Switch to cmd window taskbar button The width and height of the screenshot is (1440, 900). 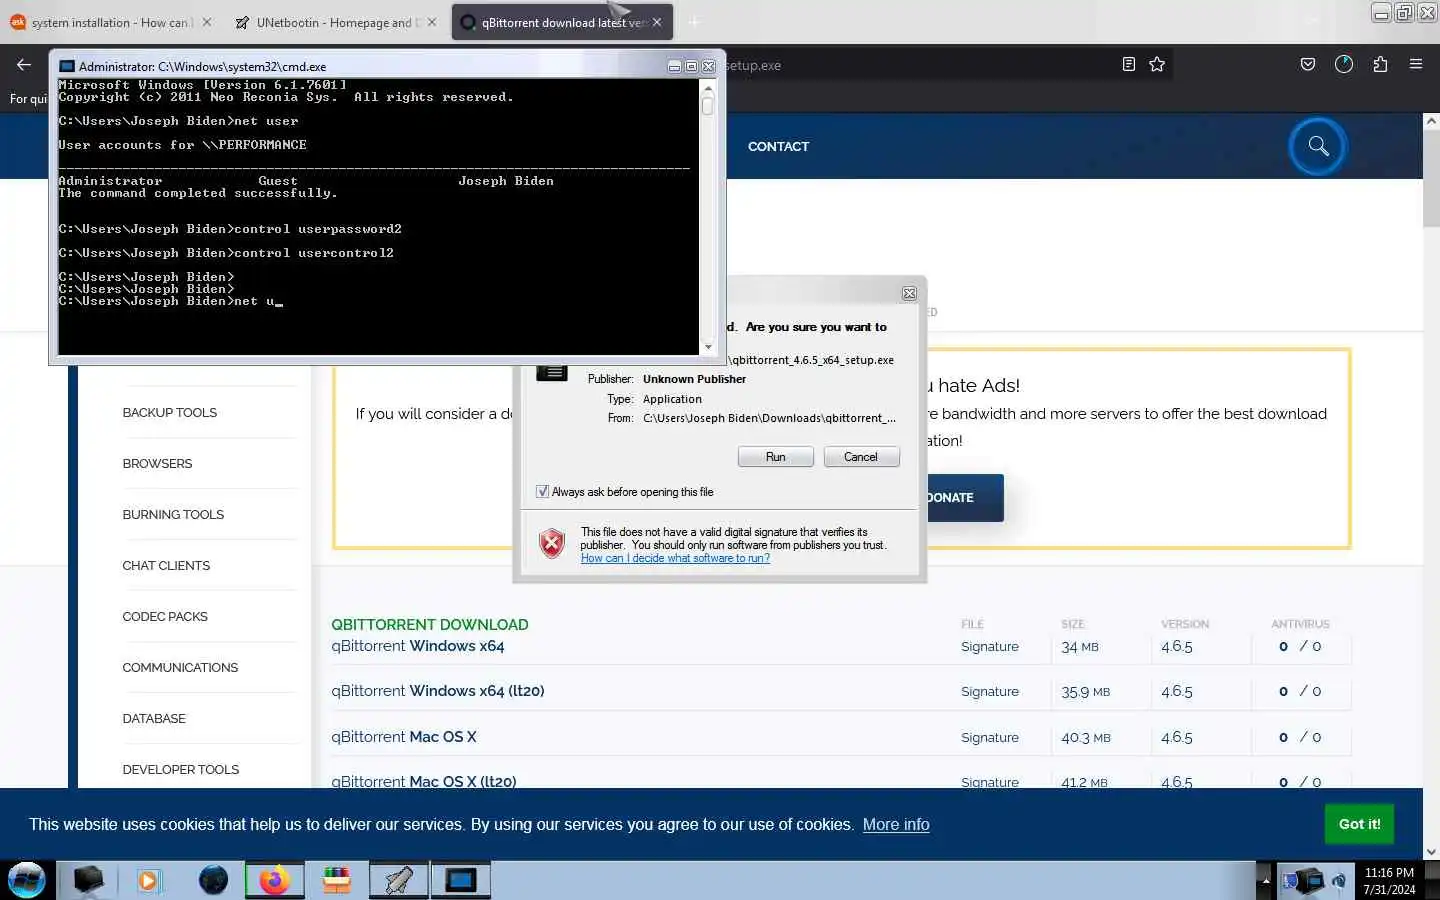tap(461, 880)
